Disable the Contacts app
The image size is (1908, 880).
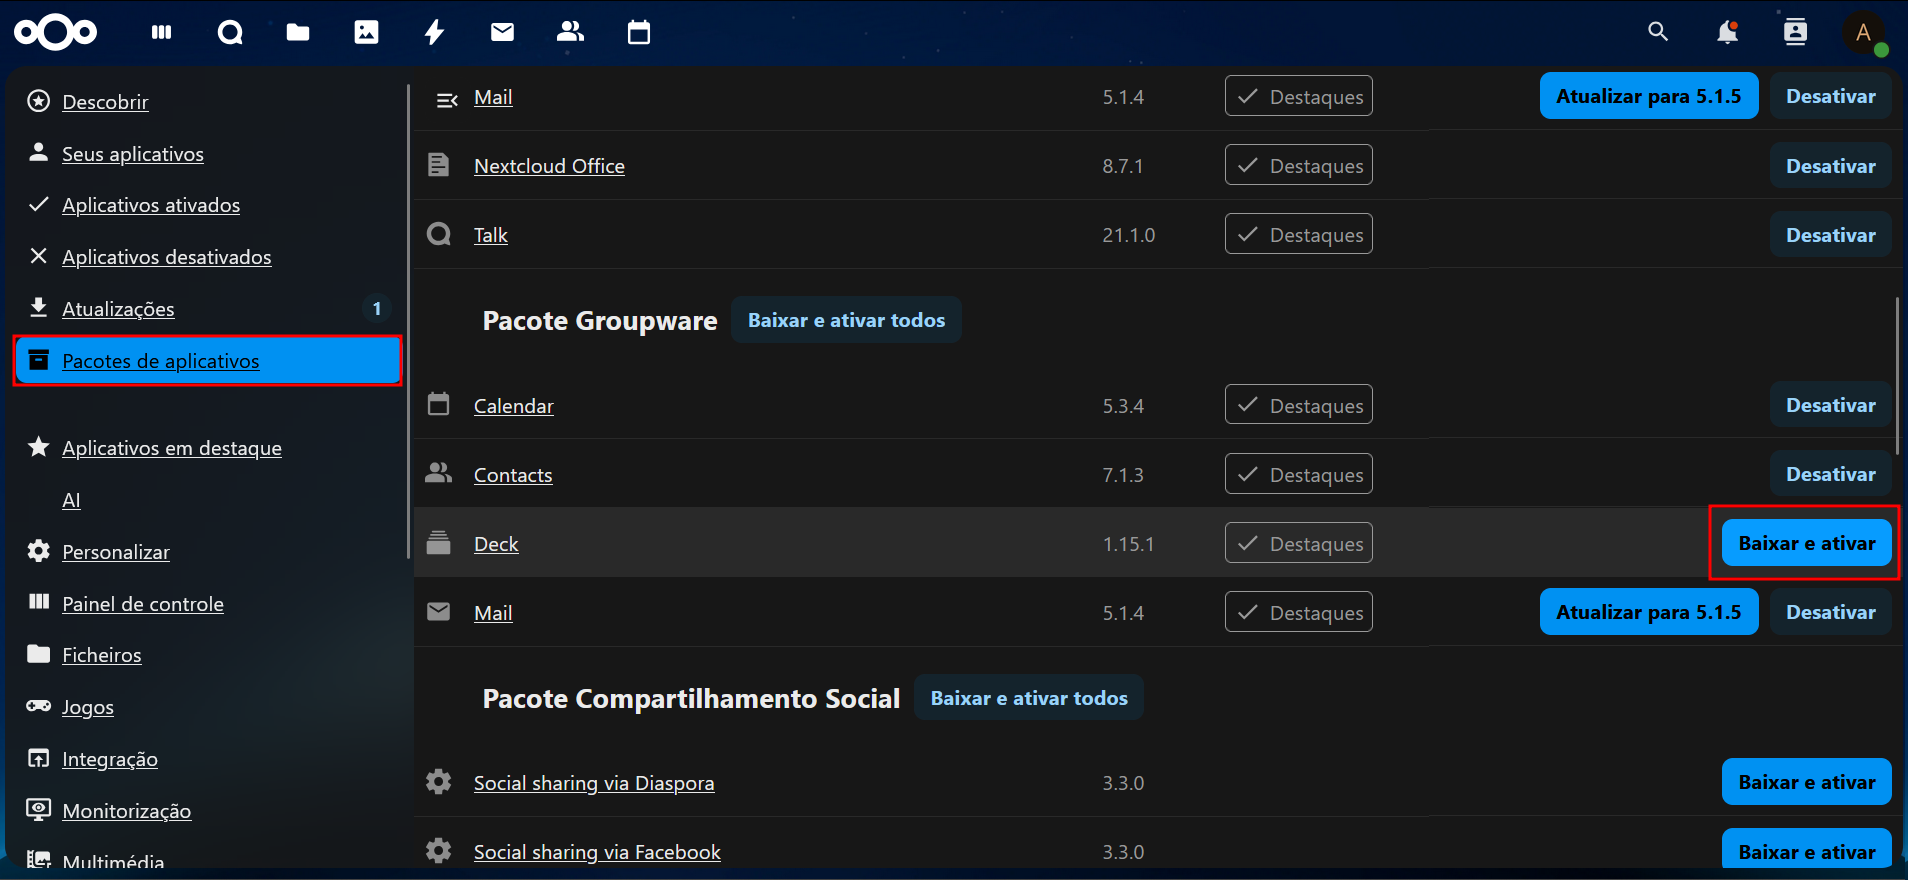pyautogui.click(x=1830, y=474)
